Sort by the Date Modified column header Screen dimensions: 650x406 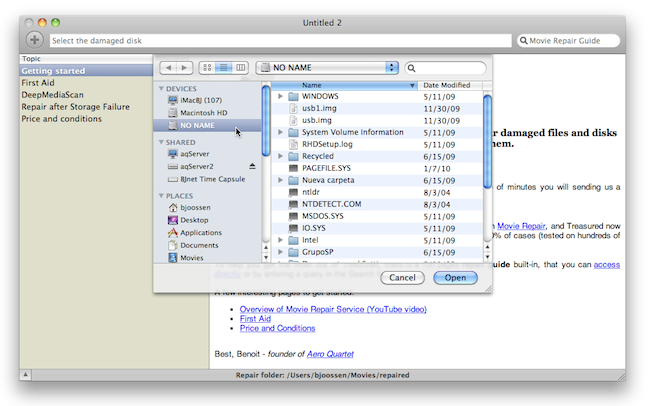pos(450,85)
